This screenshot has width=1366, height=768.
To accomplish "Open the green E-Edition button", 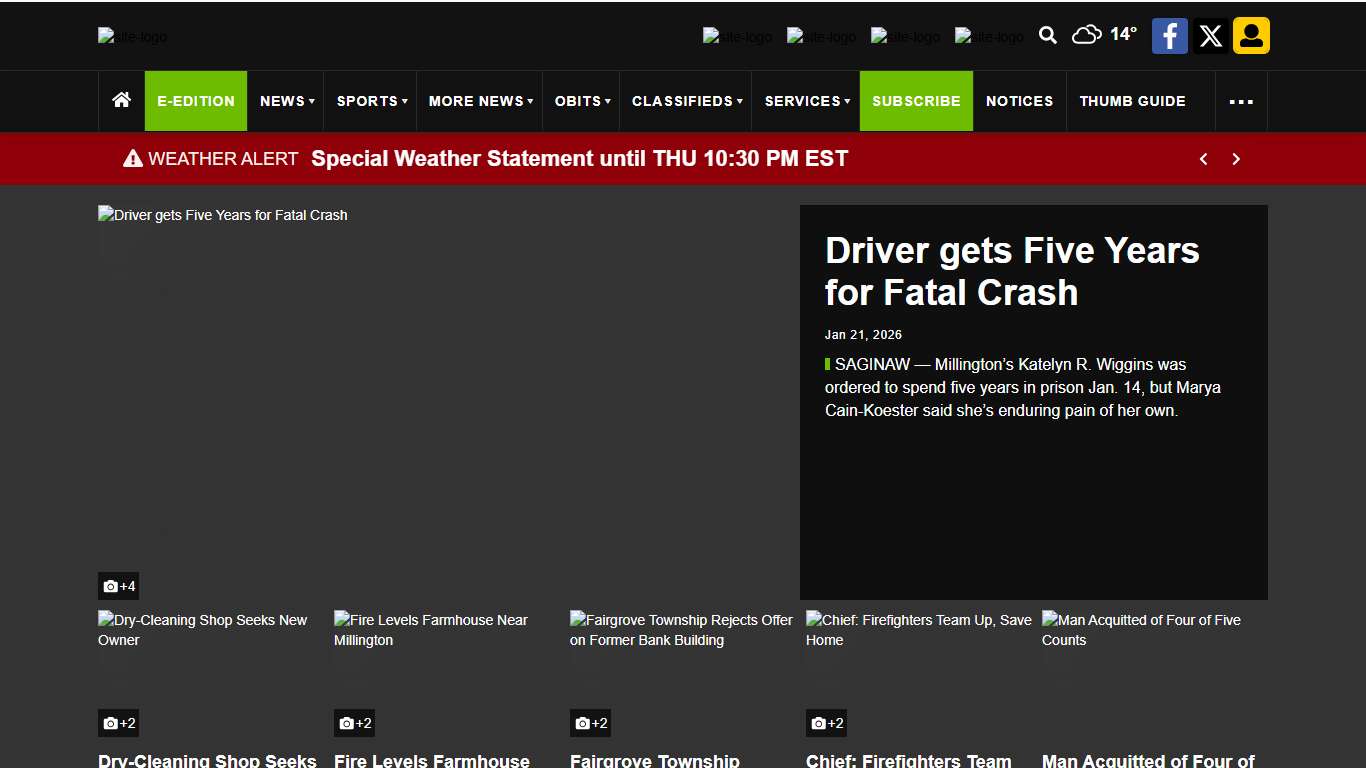I will [x=196, y=101].
